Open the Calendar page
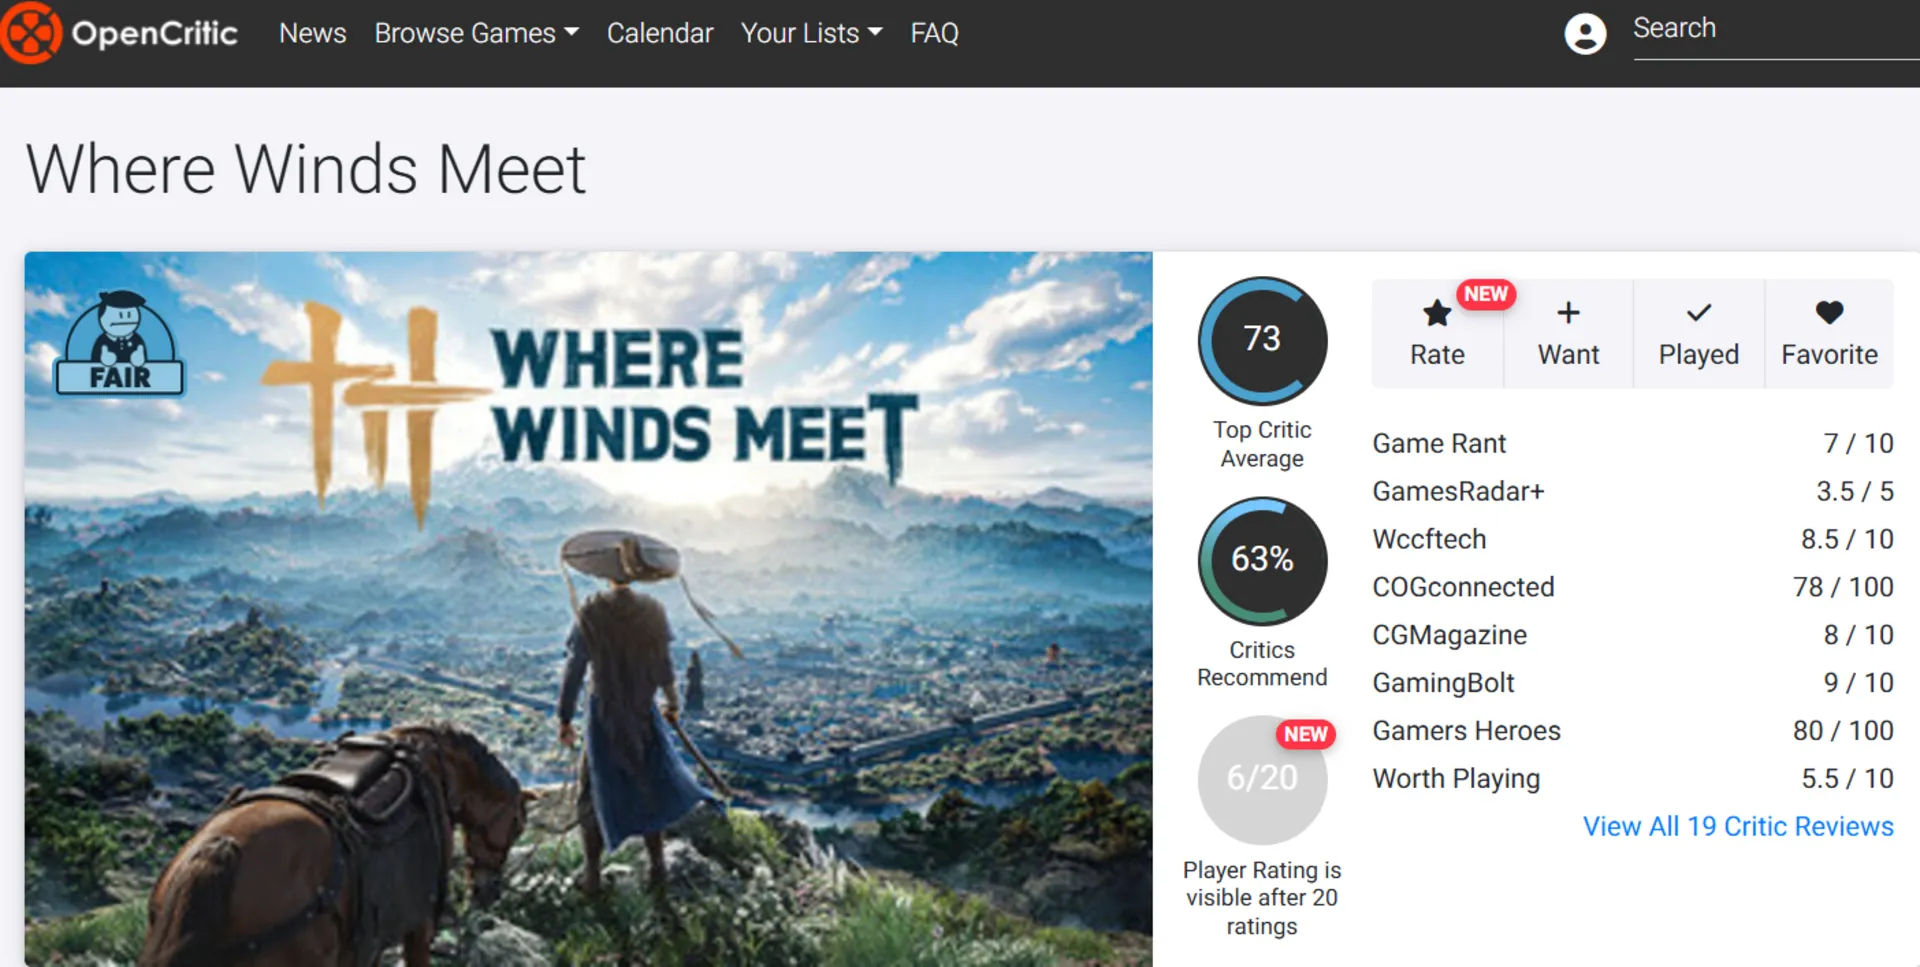Image resolution: width=1920 pixels, height=967 pixels. tap(660, 33)
